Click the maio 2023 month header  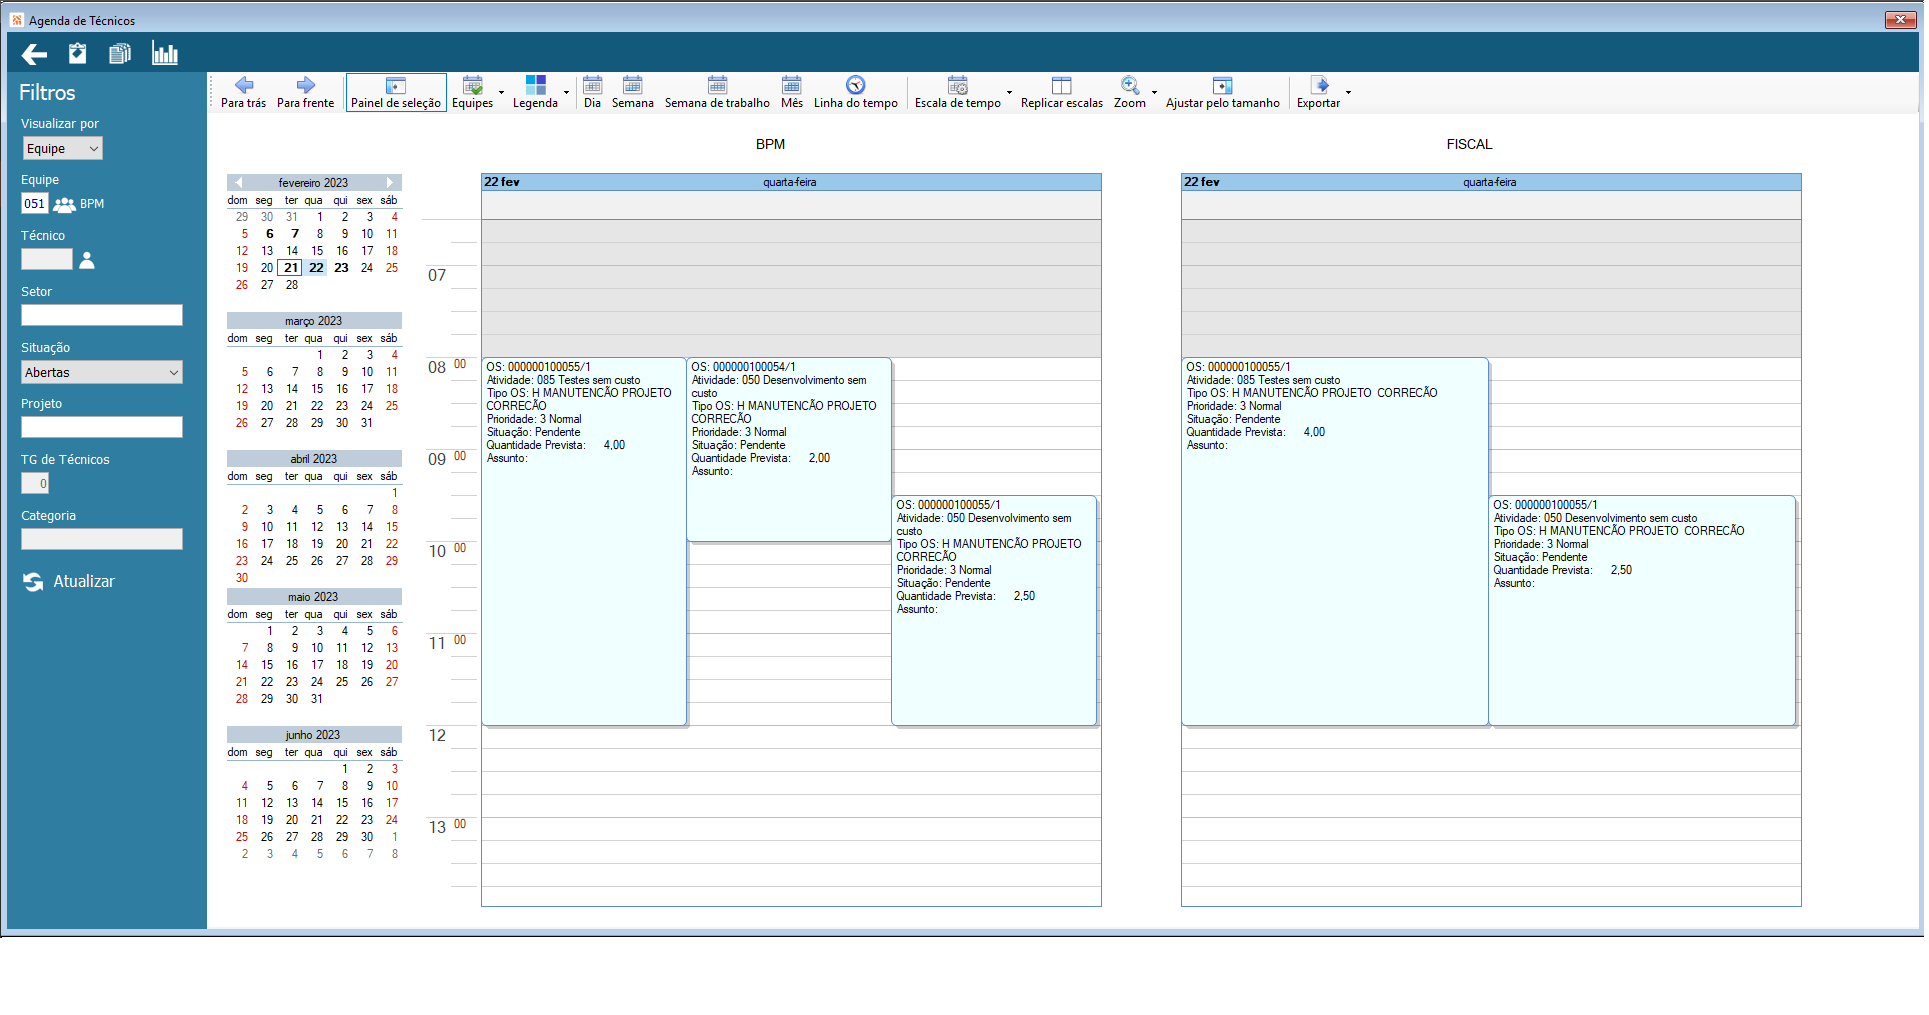point(314,597)
